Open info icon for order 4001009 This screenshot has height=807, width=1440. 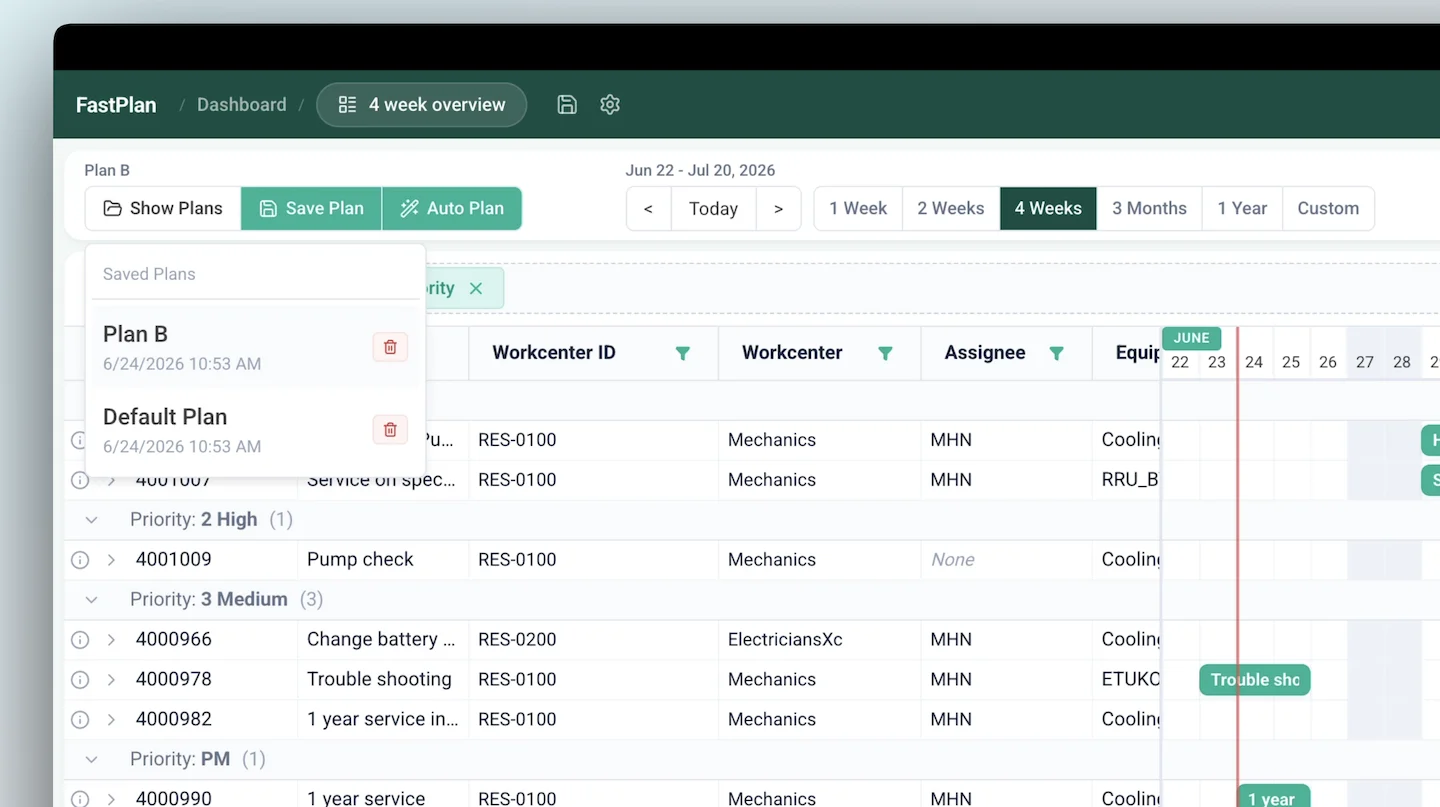[x=80, y=560]
